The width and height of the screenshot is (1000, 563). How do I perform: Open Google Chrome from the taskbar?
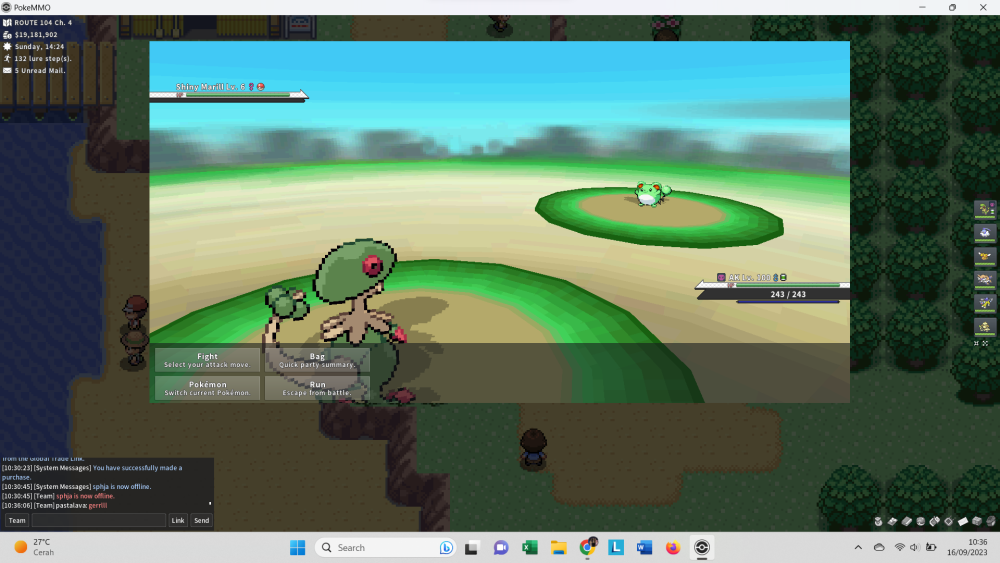pos(587,548)
